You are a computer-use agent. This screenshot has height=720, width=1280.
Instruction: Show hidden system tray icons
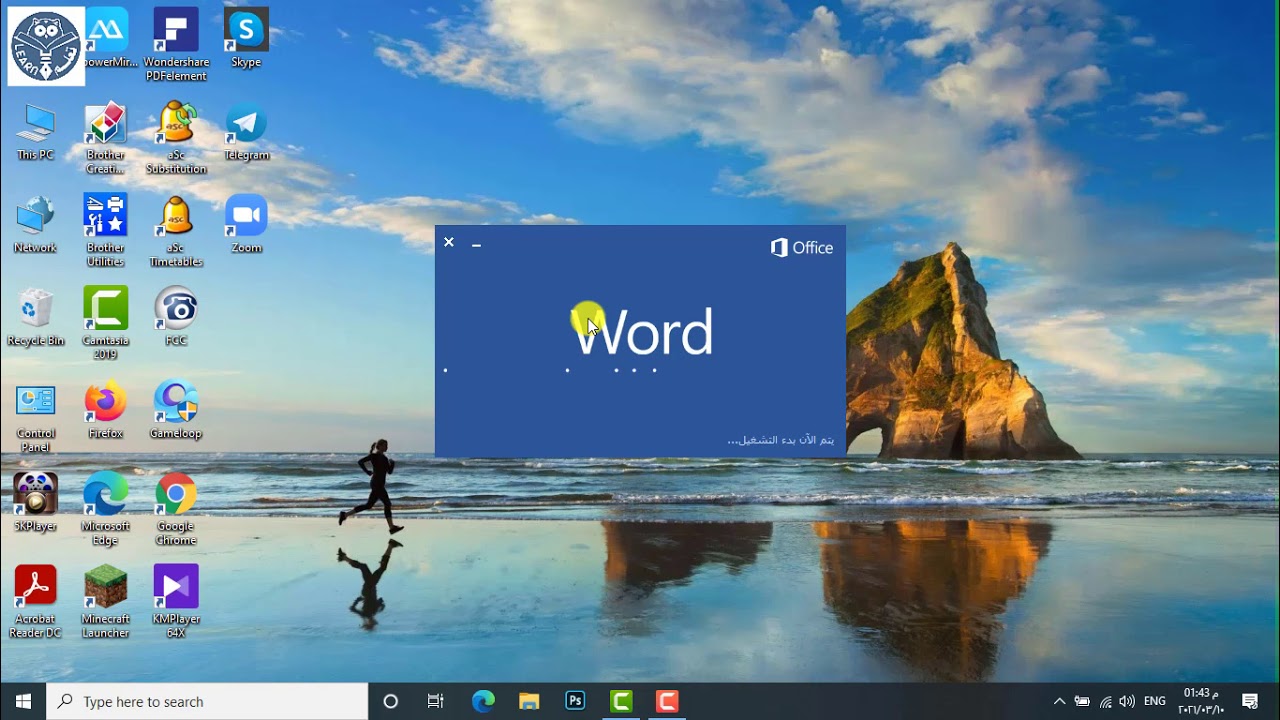click(1059, 701)
